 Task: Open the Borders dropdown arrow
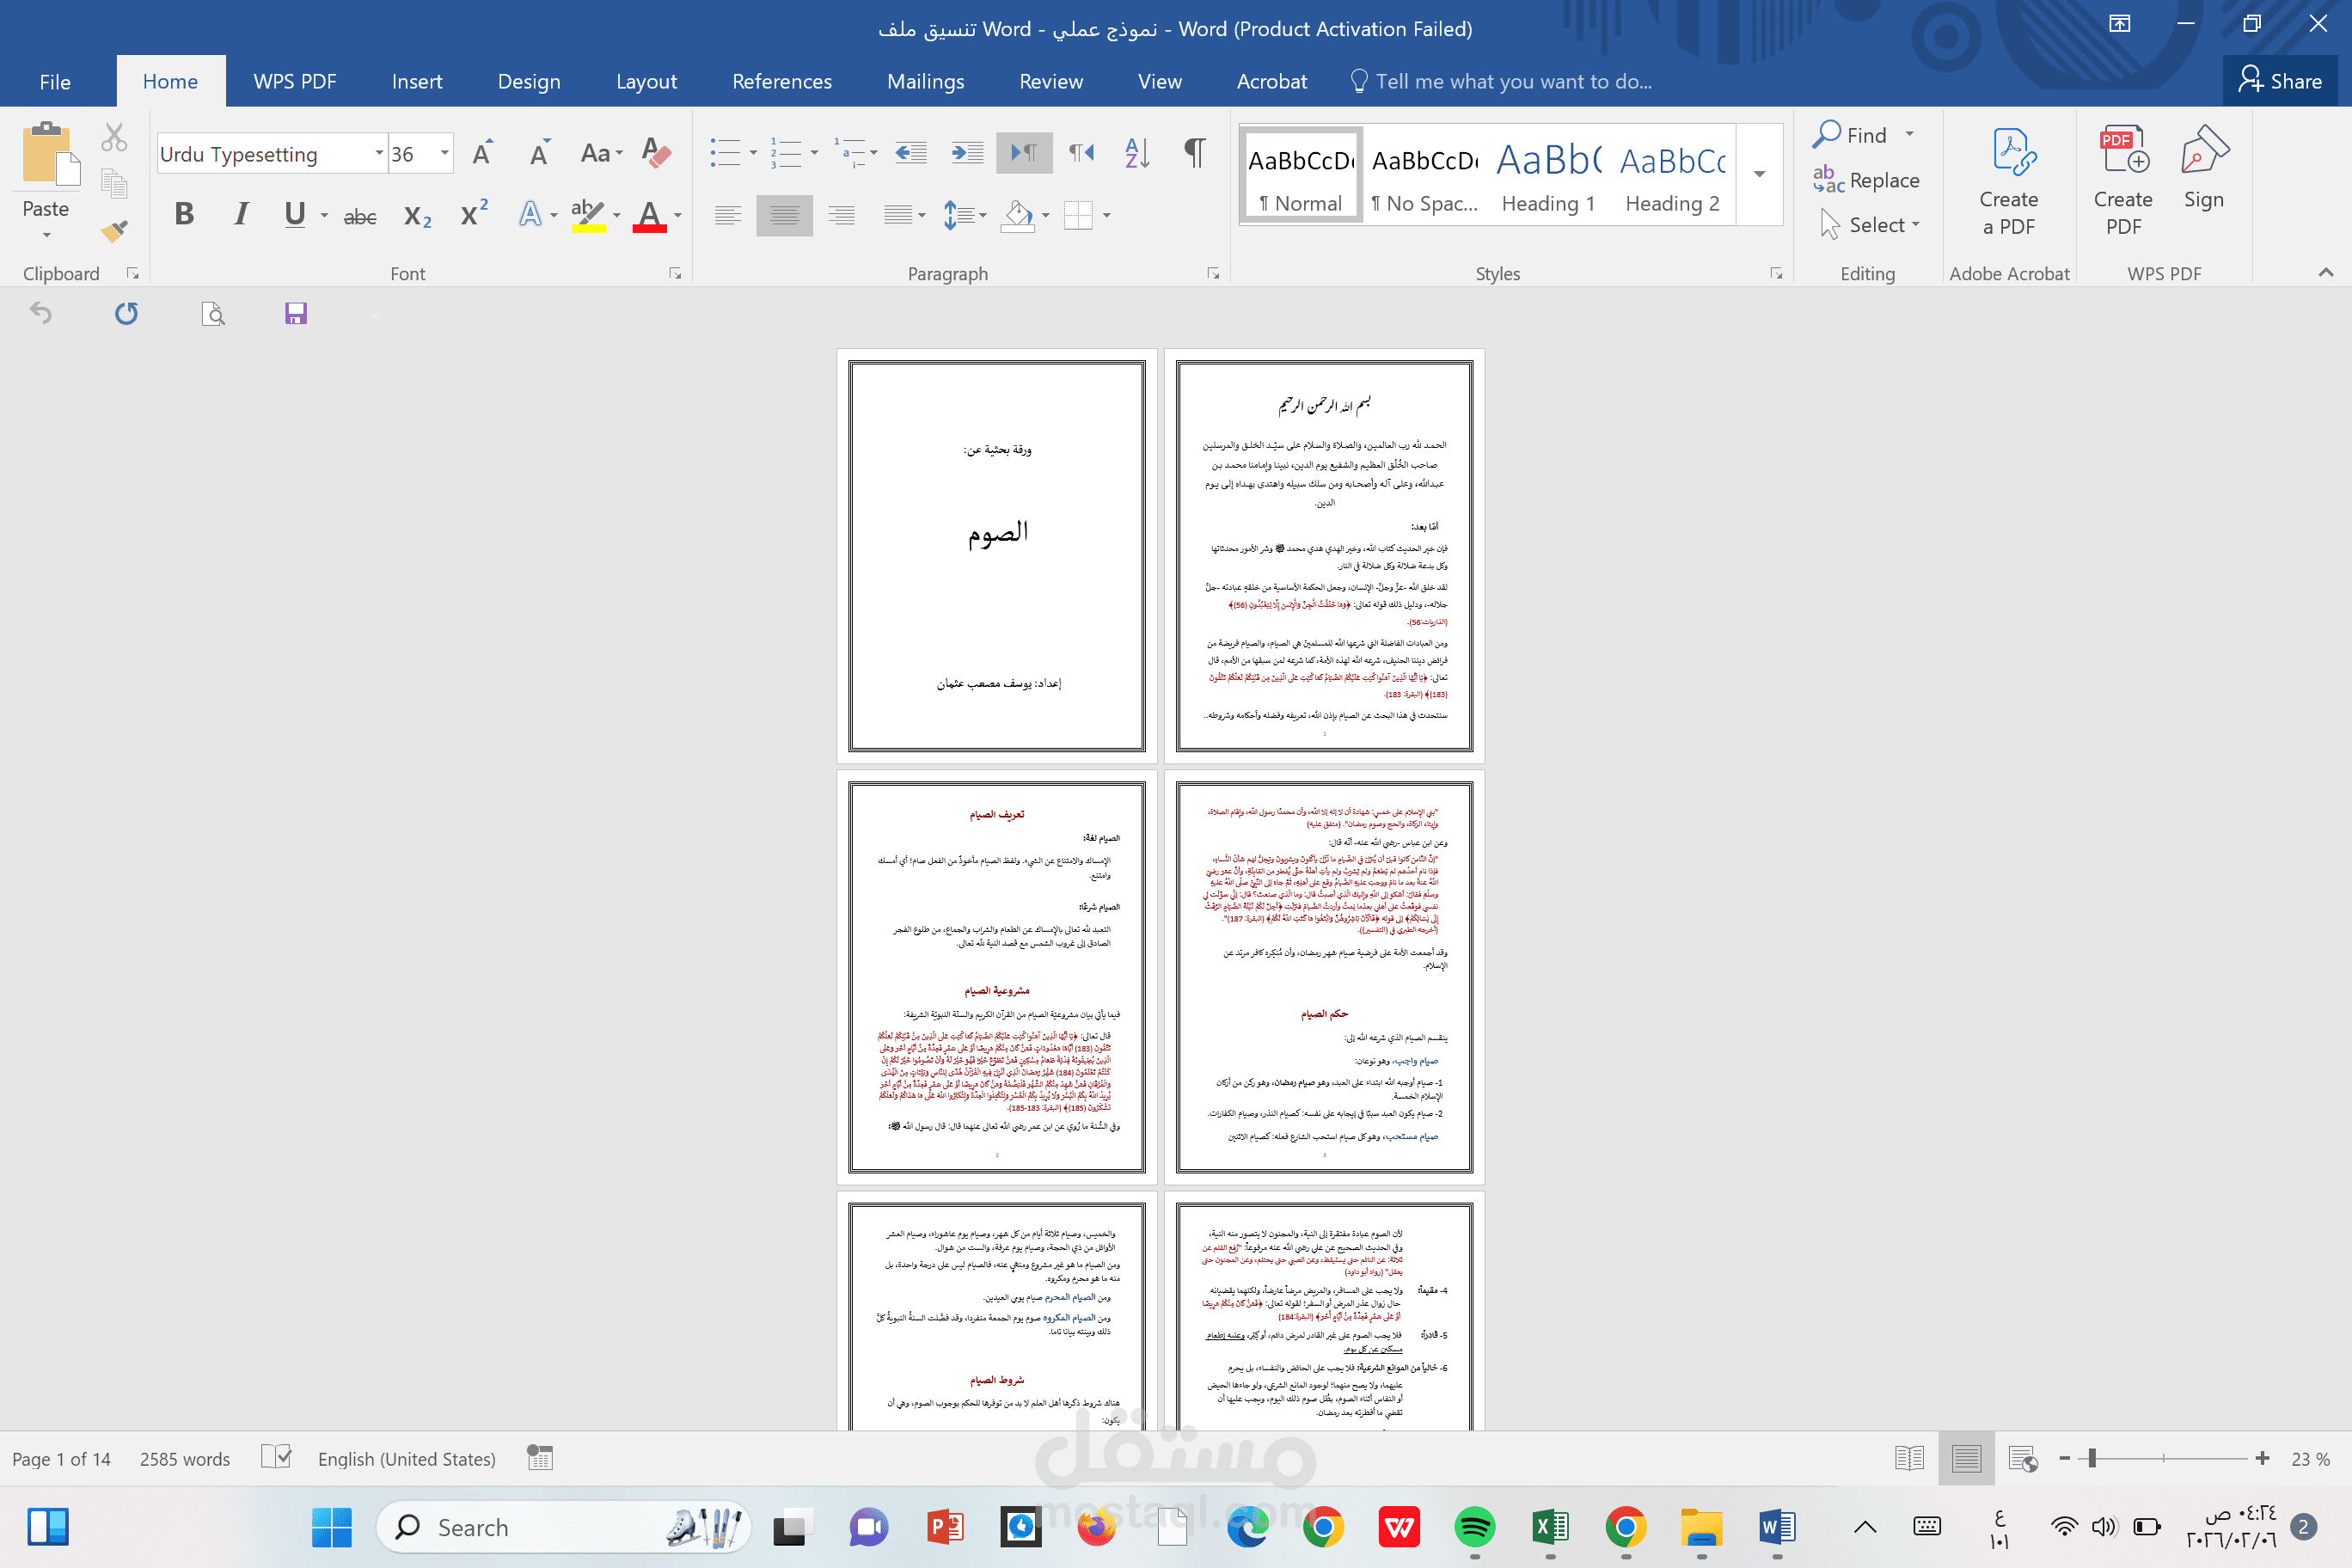pos(1107,215)
